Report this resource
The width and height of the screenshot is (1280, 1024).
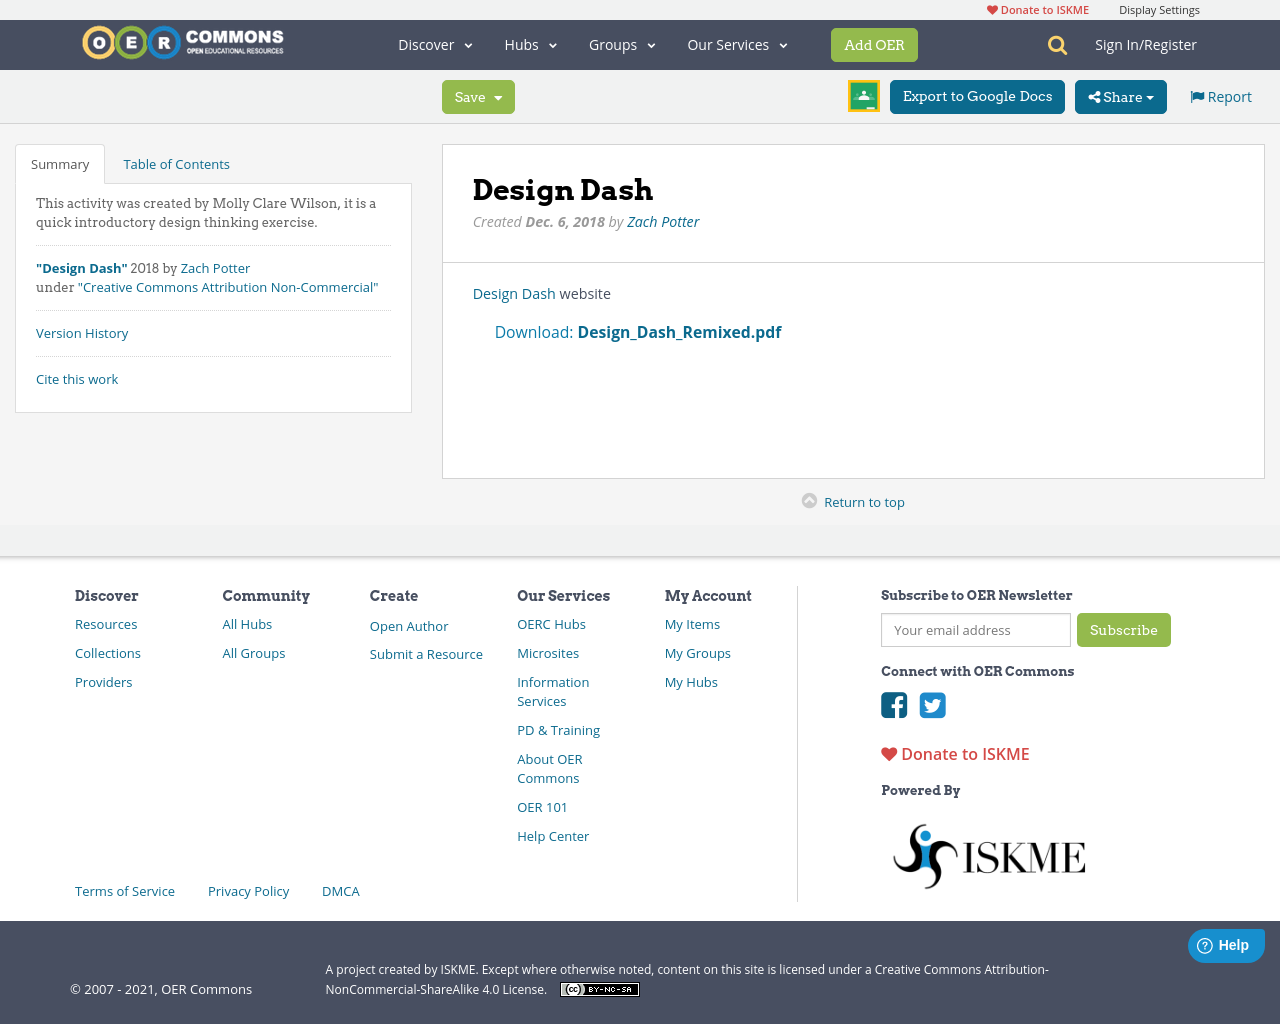(1221, 97)
